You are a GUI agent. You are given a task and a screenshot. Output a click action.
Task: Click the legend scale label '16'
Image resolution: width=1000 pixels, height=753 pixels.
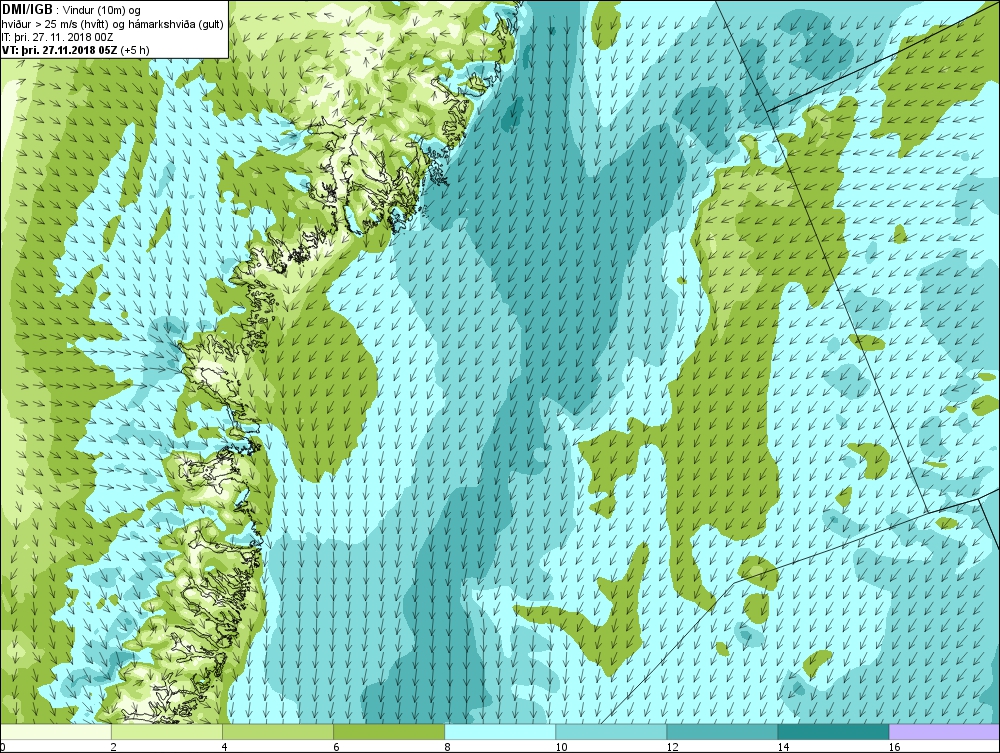tap(894, 747)
